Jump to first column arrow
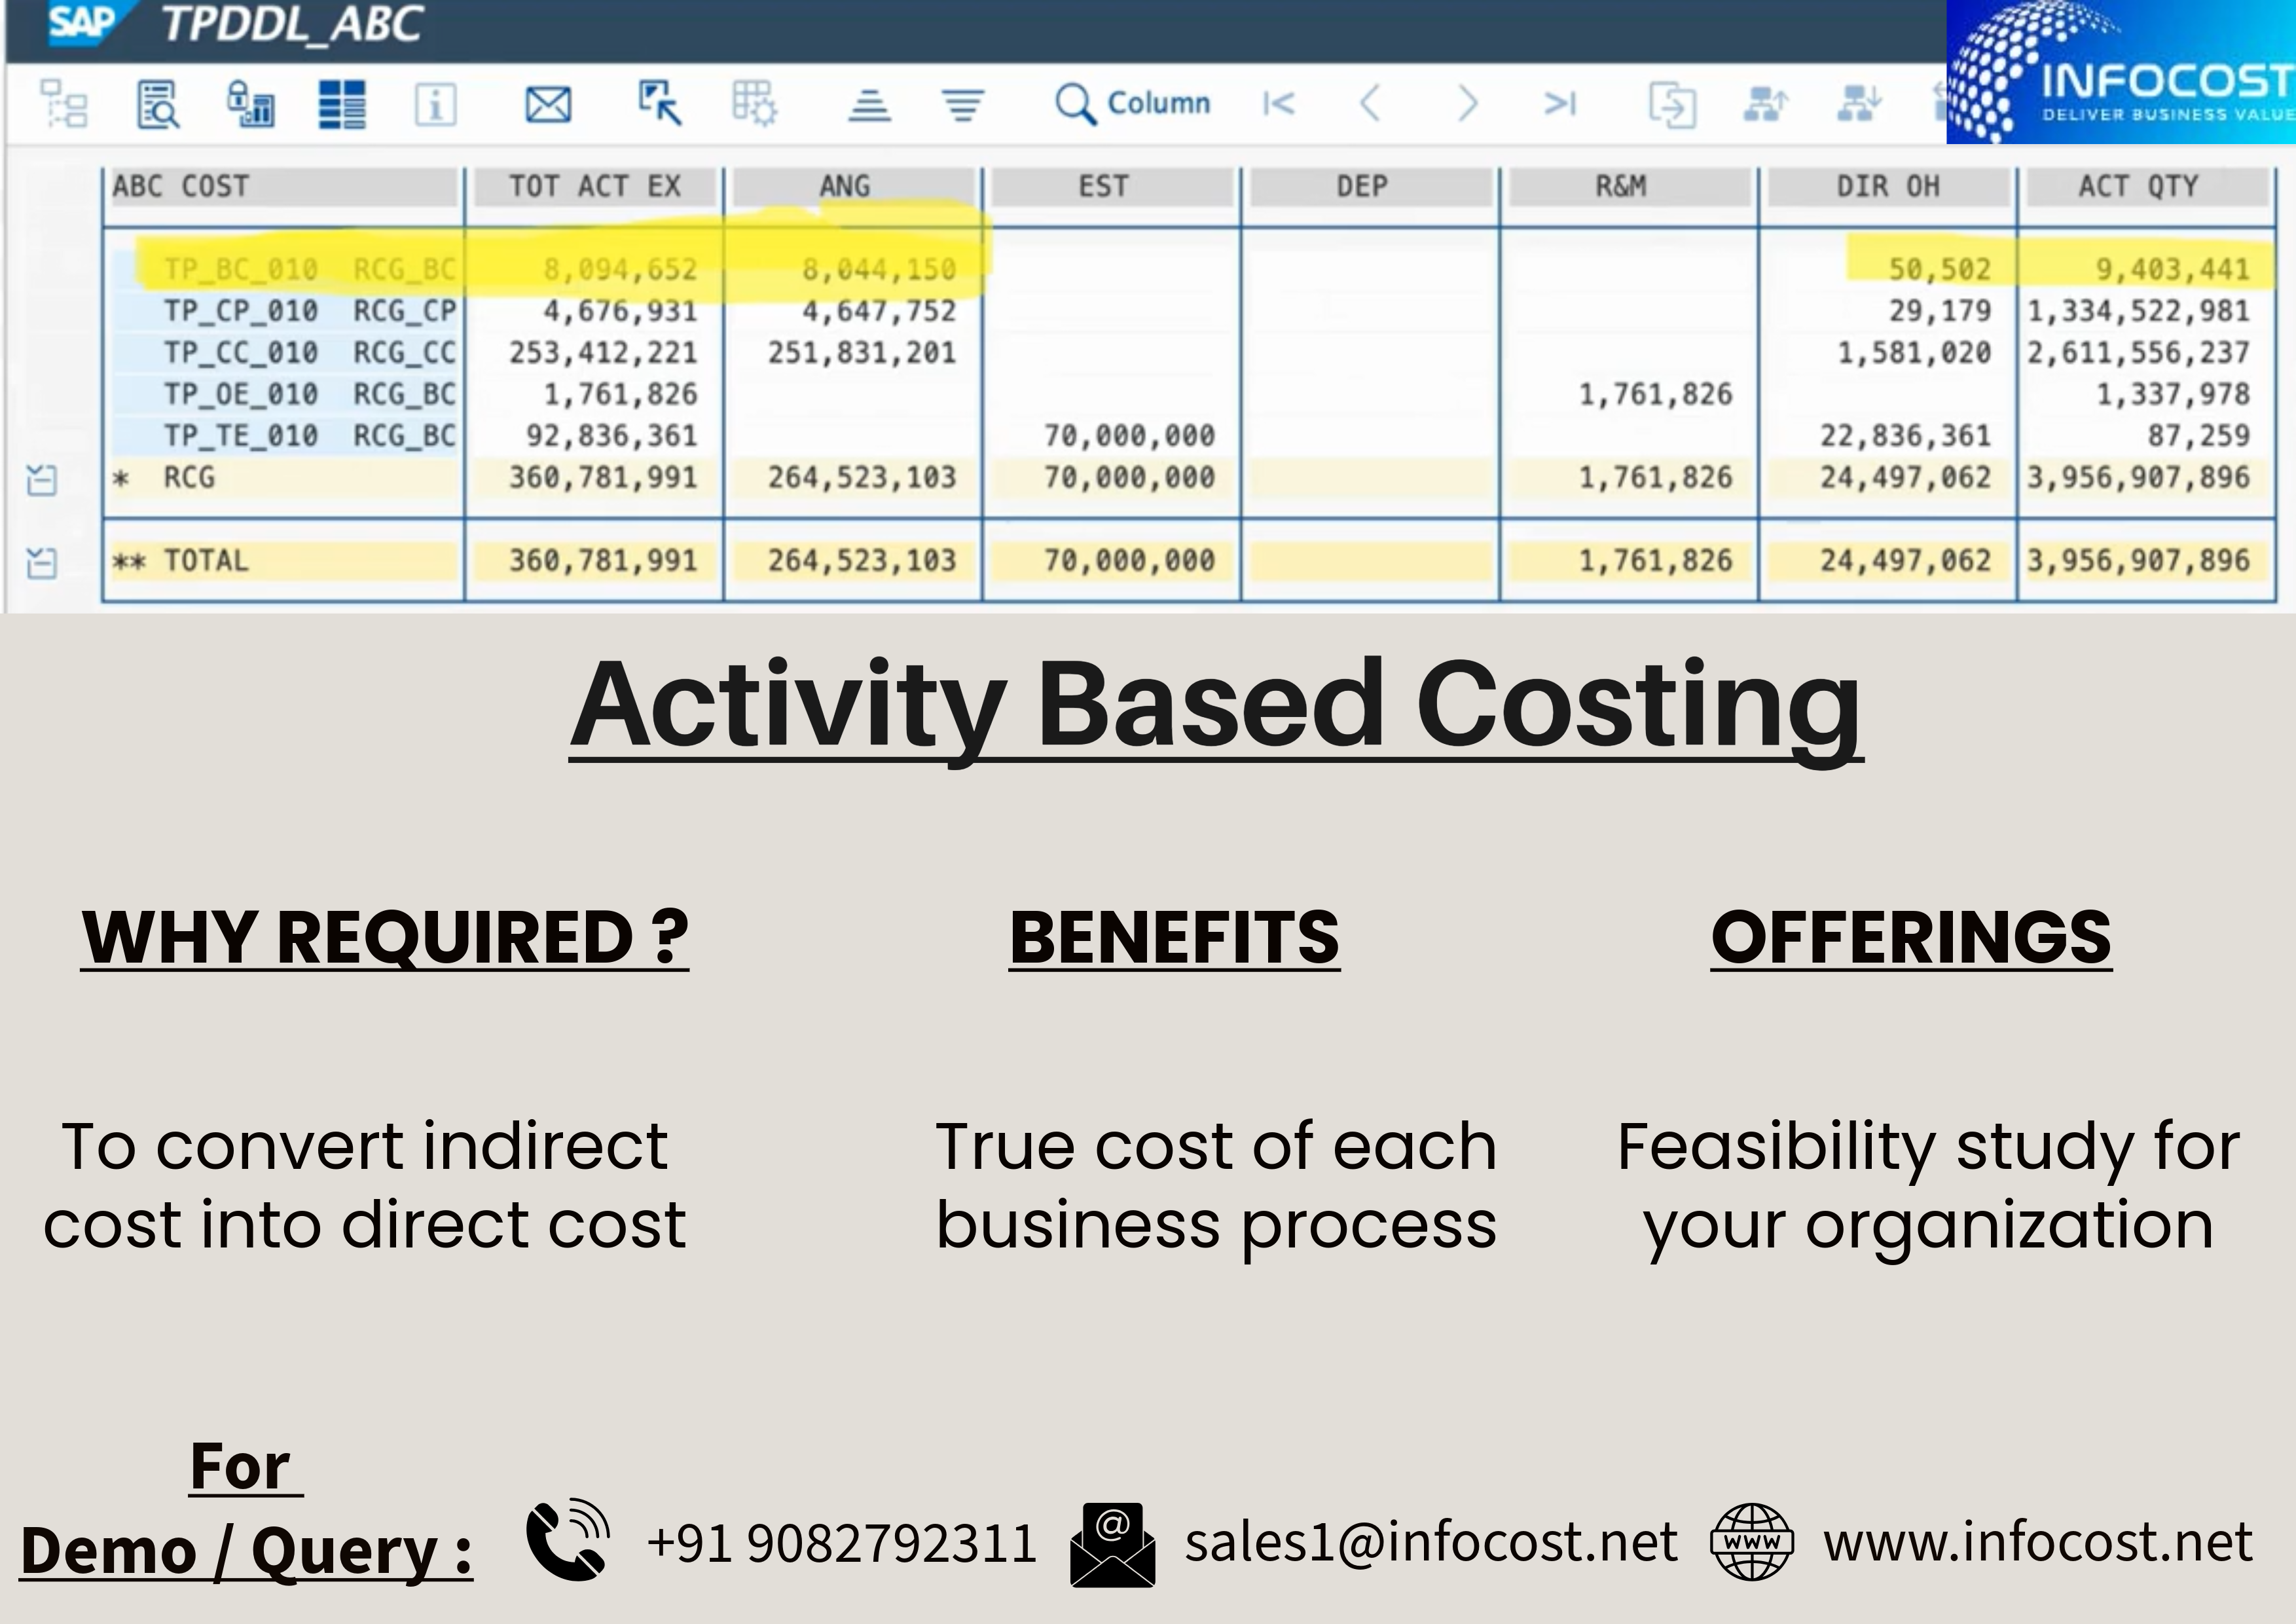This screenshot has height=1624, width=2296. click(x=1279, y=104)
